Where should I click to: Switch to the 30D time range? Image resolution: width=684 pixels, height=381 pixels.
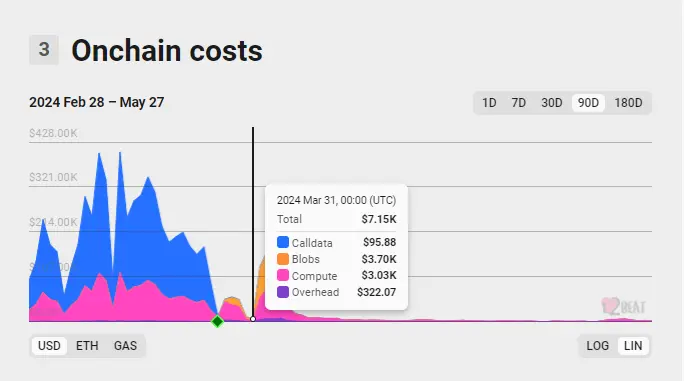click(551, 103)
